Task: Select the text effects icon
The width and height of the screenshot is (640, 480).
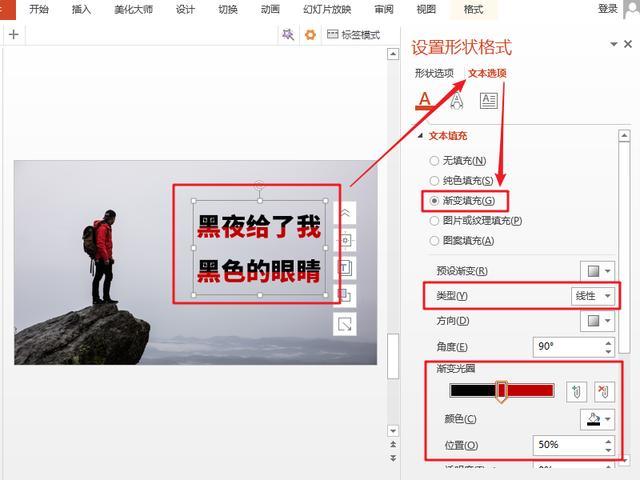Action: 456,100
